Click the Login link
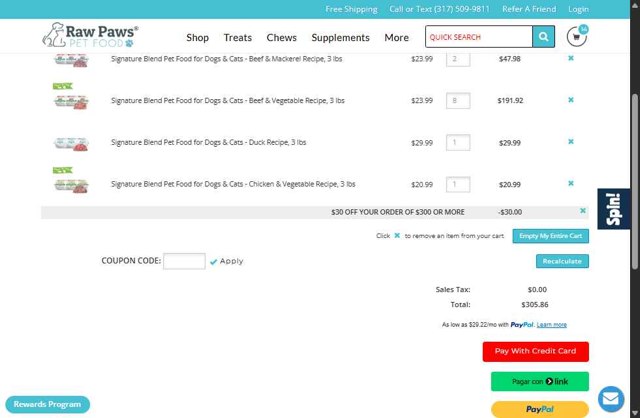Viewport: 640px width, 418px height. pos(578,9)
